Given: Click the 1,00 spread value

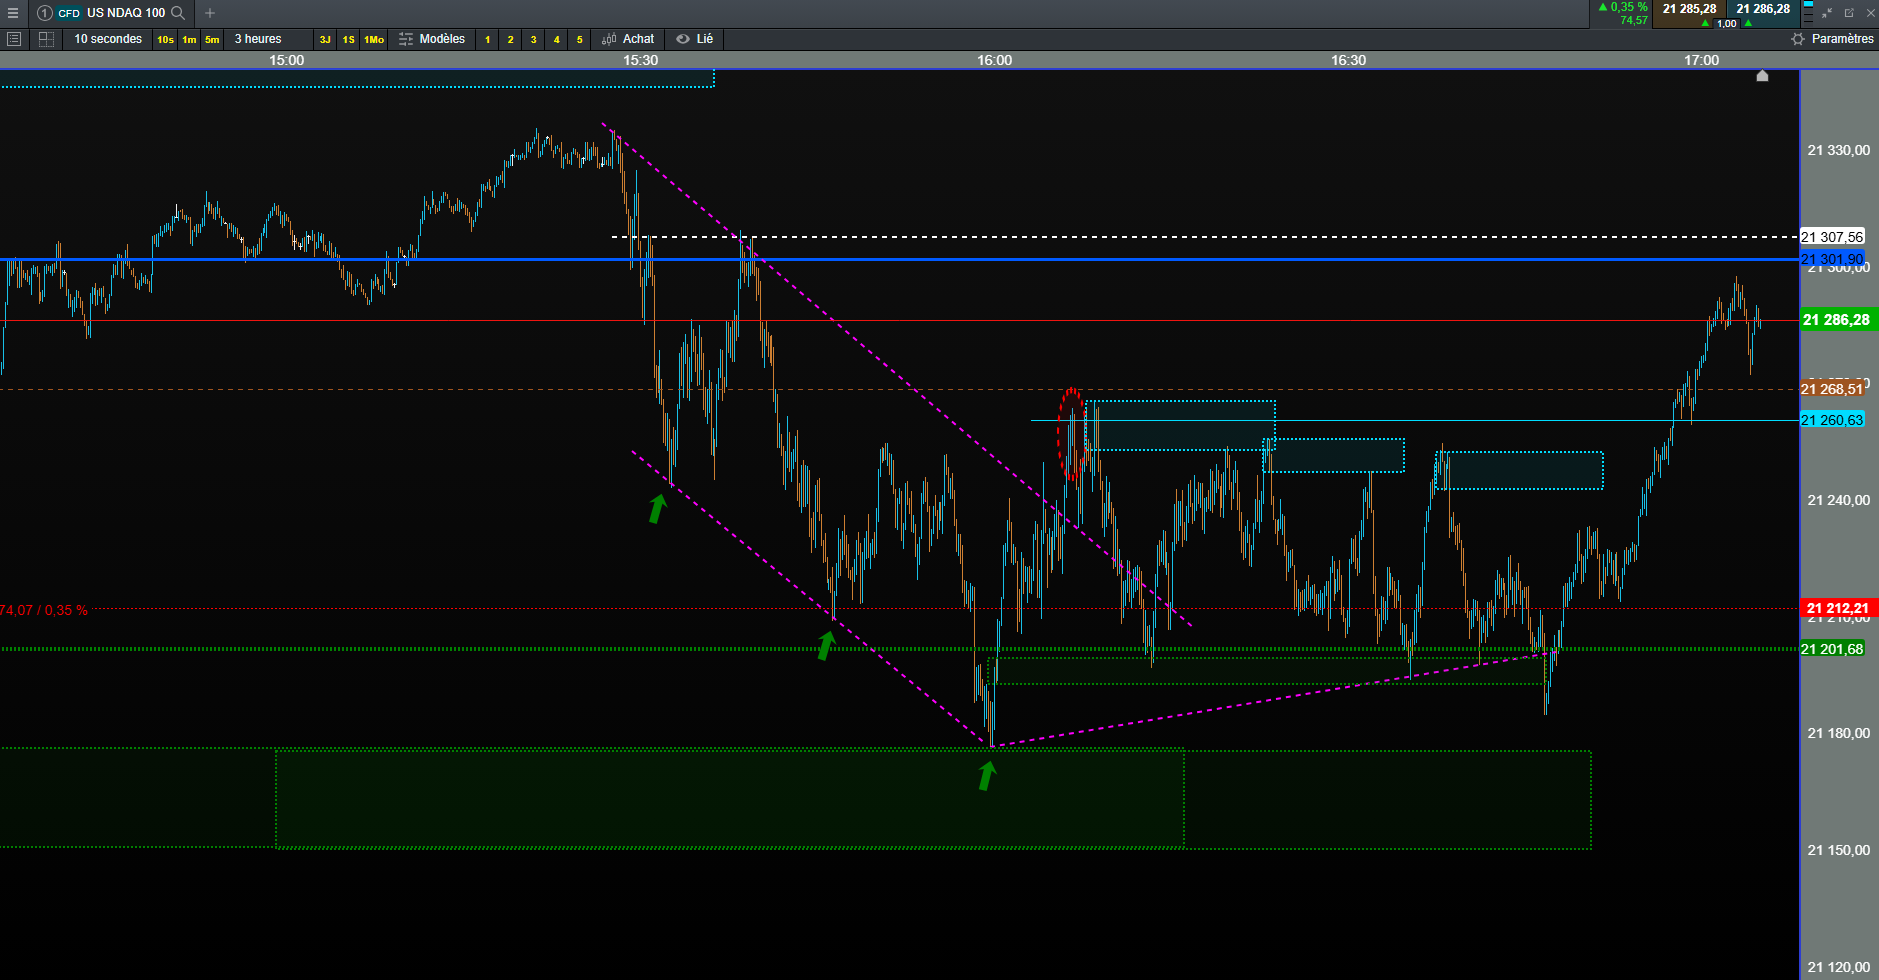Looking at the screenshot, I should point(1727,23).
